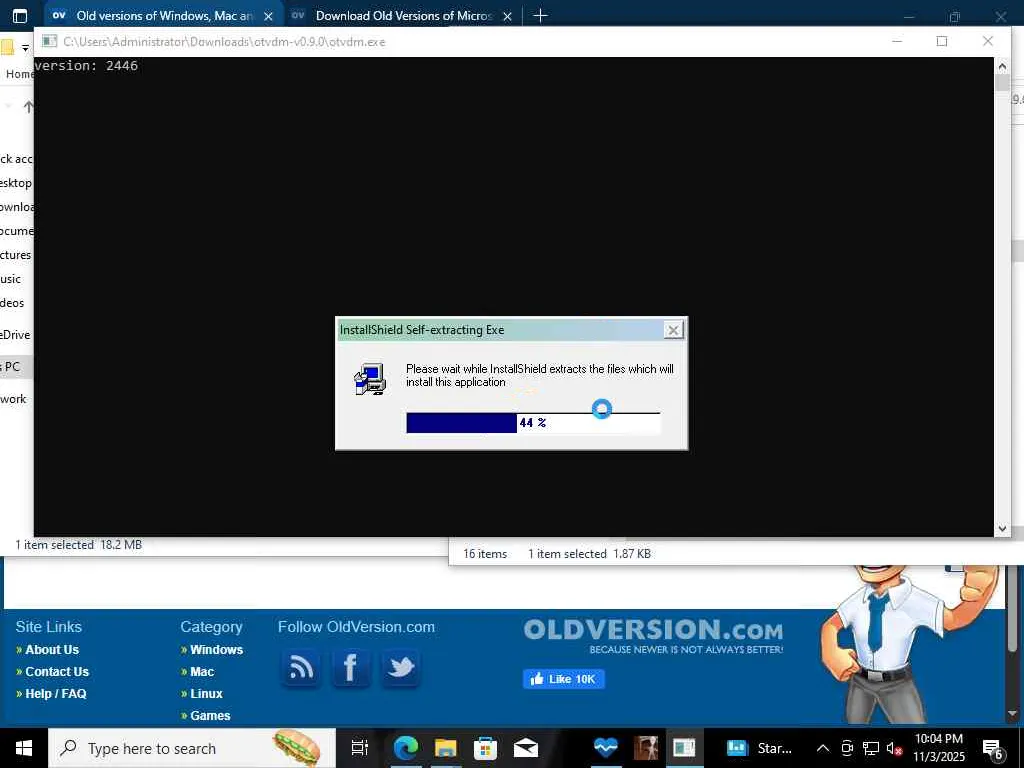
Task: Click the network status tray icon
Action: pos(871,748)
